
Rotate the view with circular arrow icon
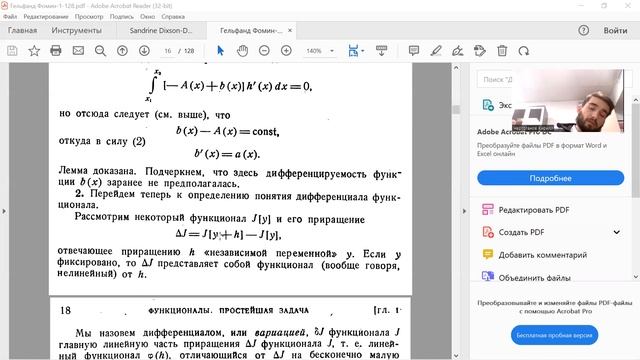click(524, 51)
